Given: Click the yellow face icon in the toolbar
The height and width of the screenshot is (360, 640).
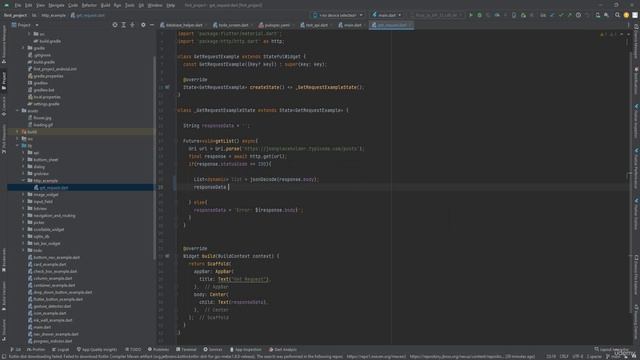Looking at the screenshot, I should pyautogui.click(x=626, y=15).
